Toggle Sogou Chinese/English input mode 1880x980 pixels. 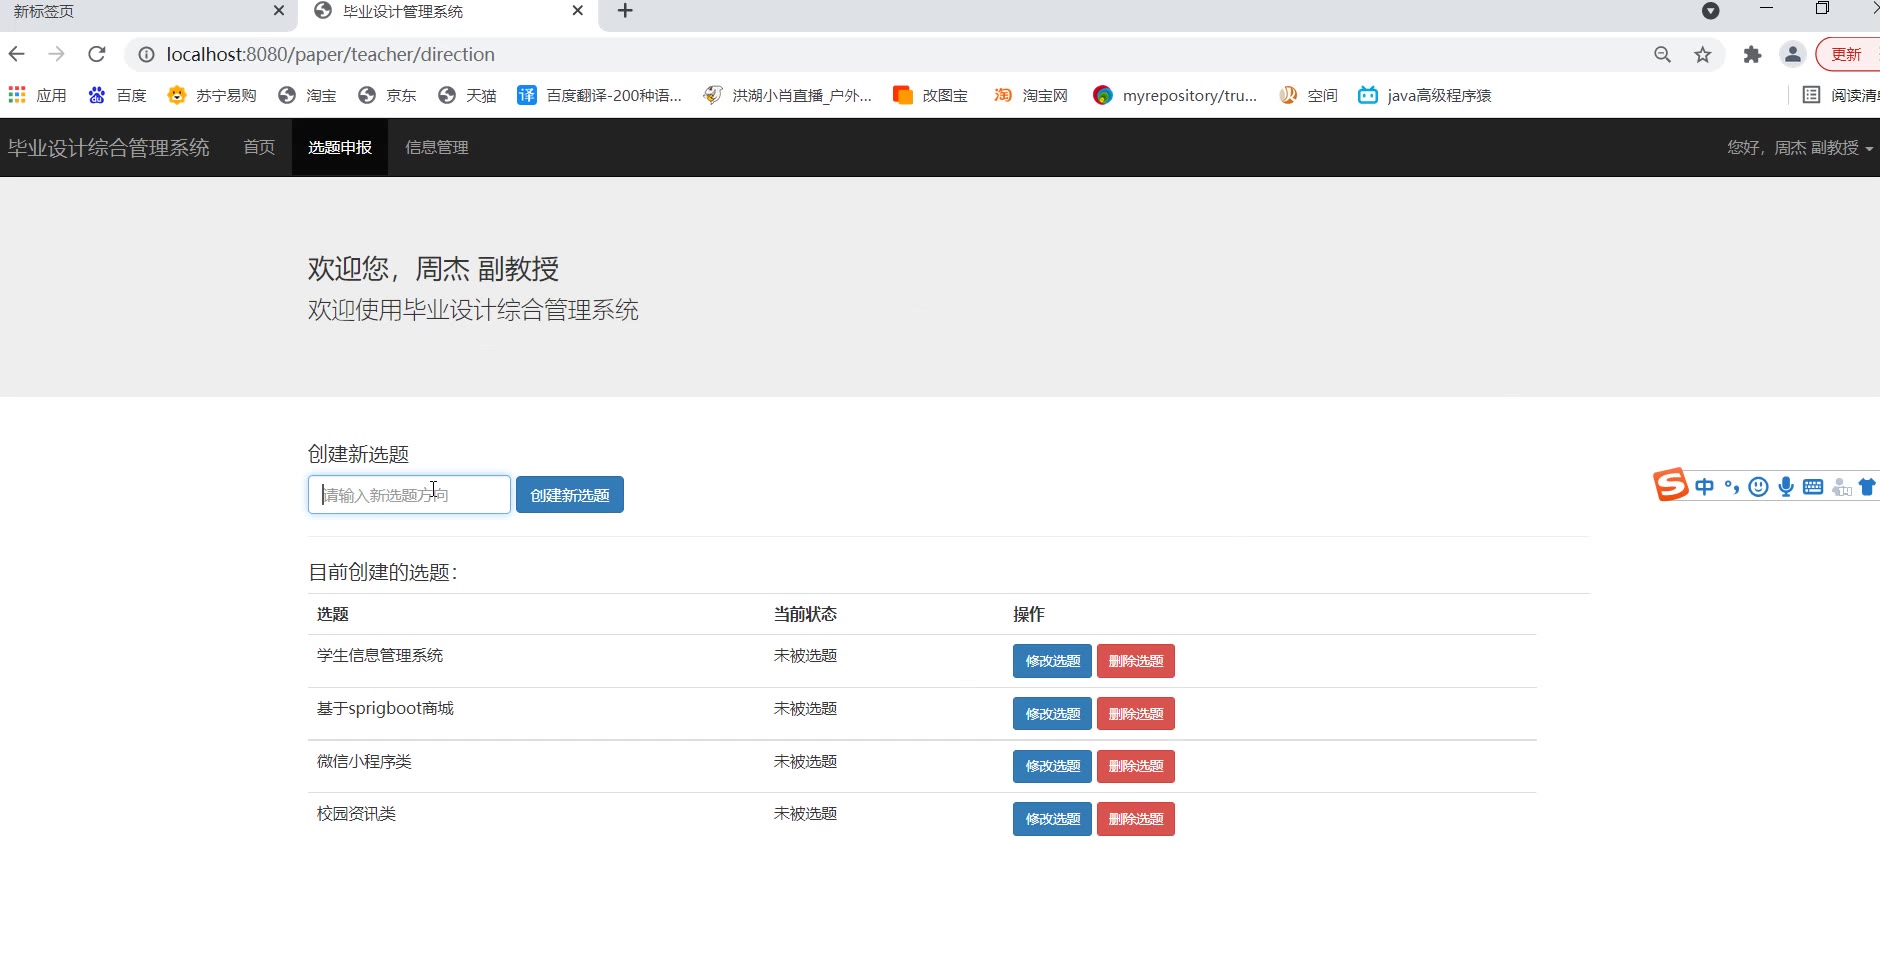(1705, 487)
